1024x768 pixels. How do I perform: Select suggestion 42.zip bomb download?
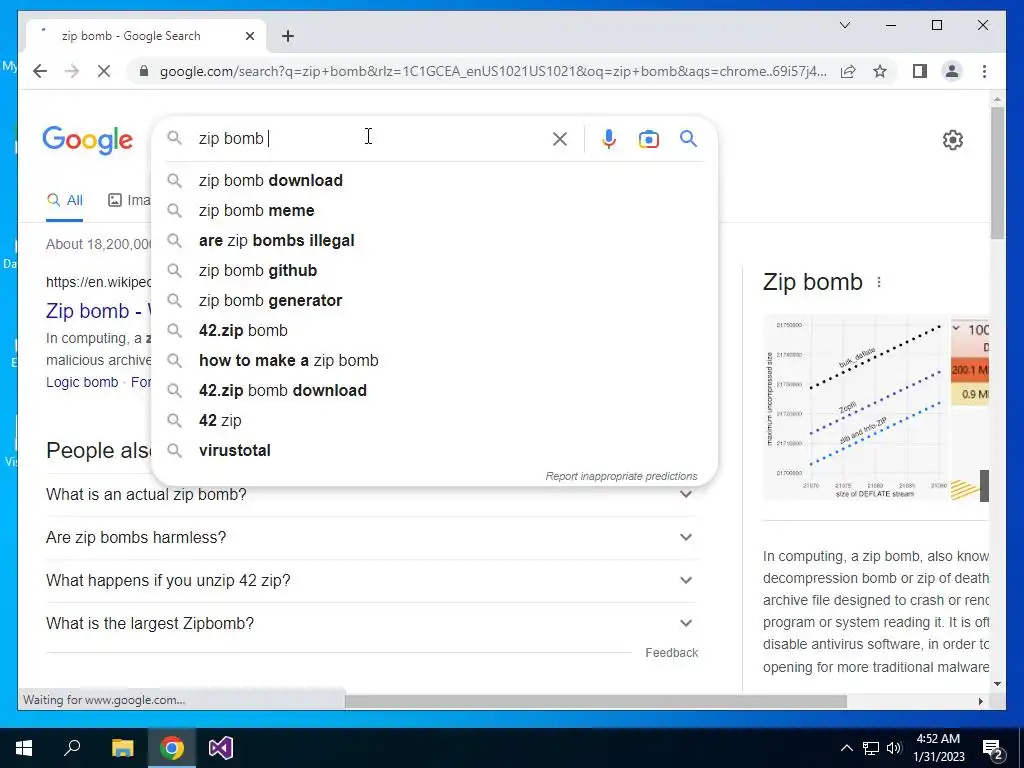point(434,391)
